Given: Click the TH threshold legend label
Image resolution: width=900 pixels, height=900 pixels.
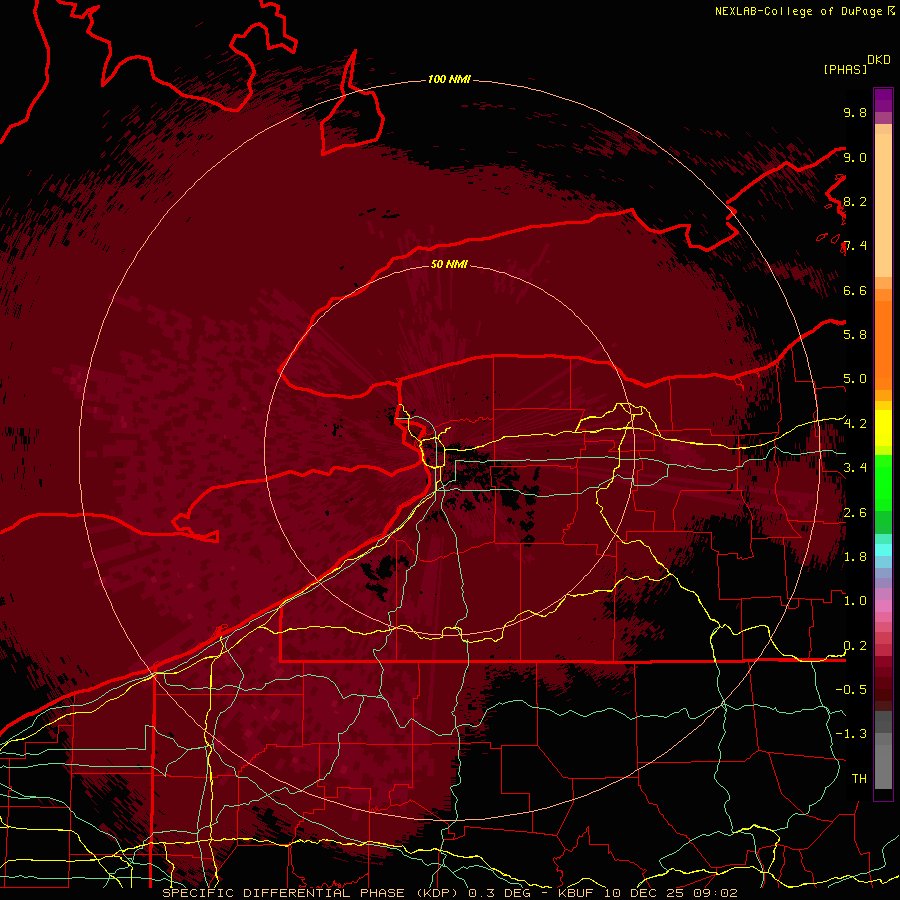Looking at the screenshot, I should click(859, 779).
